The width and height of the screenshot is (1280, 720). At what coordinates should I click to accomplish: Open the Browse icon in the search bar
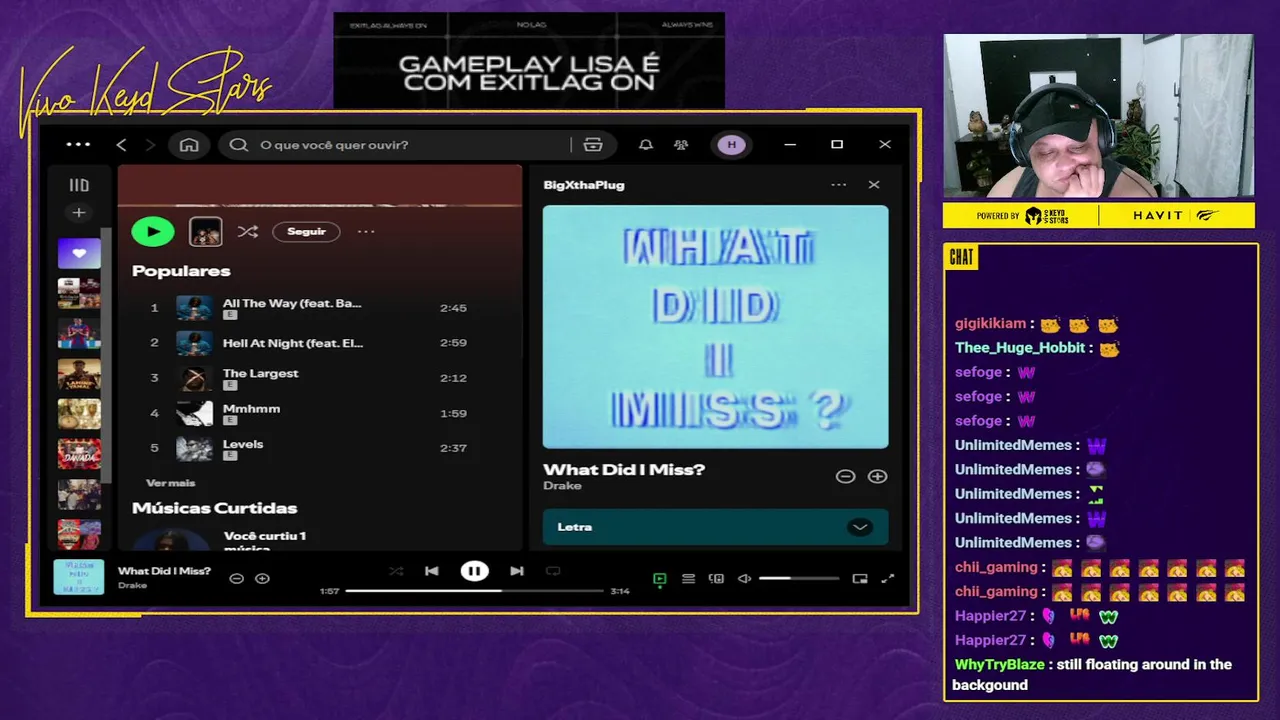(593, 145)
